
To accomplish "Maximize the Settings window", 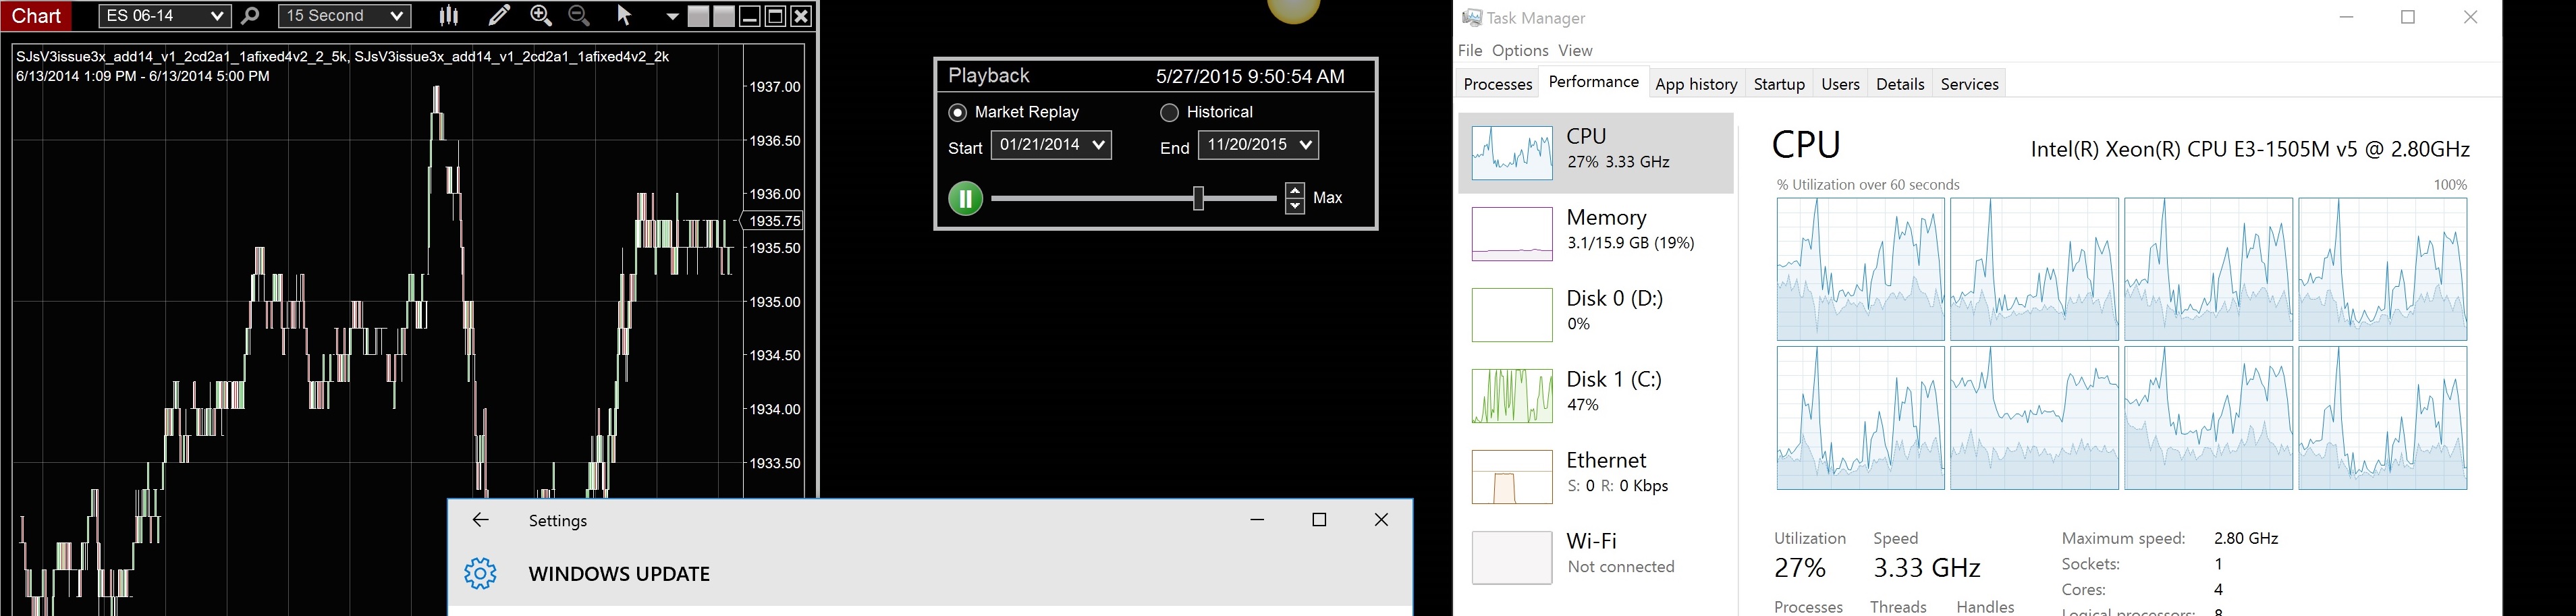I will (x=1319, y=519).
